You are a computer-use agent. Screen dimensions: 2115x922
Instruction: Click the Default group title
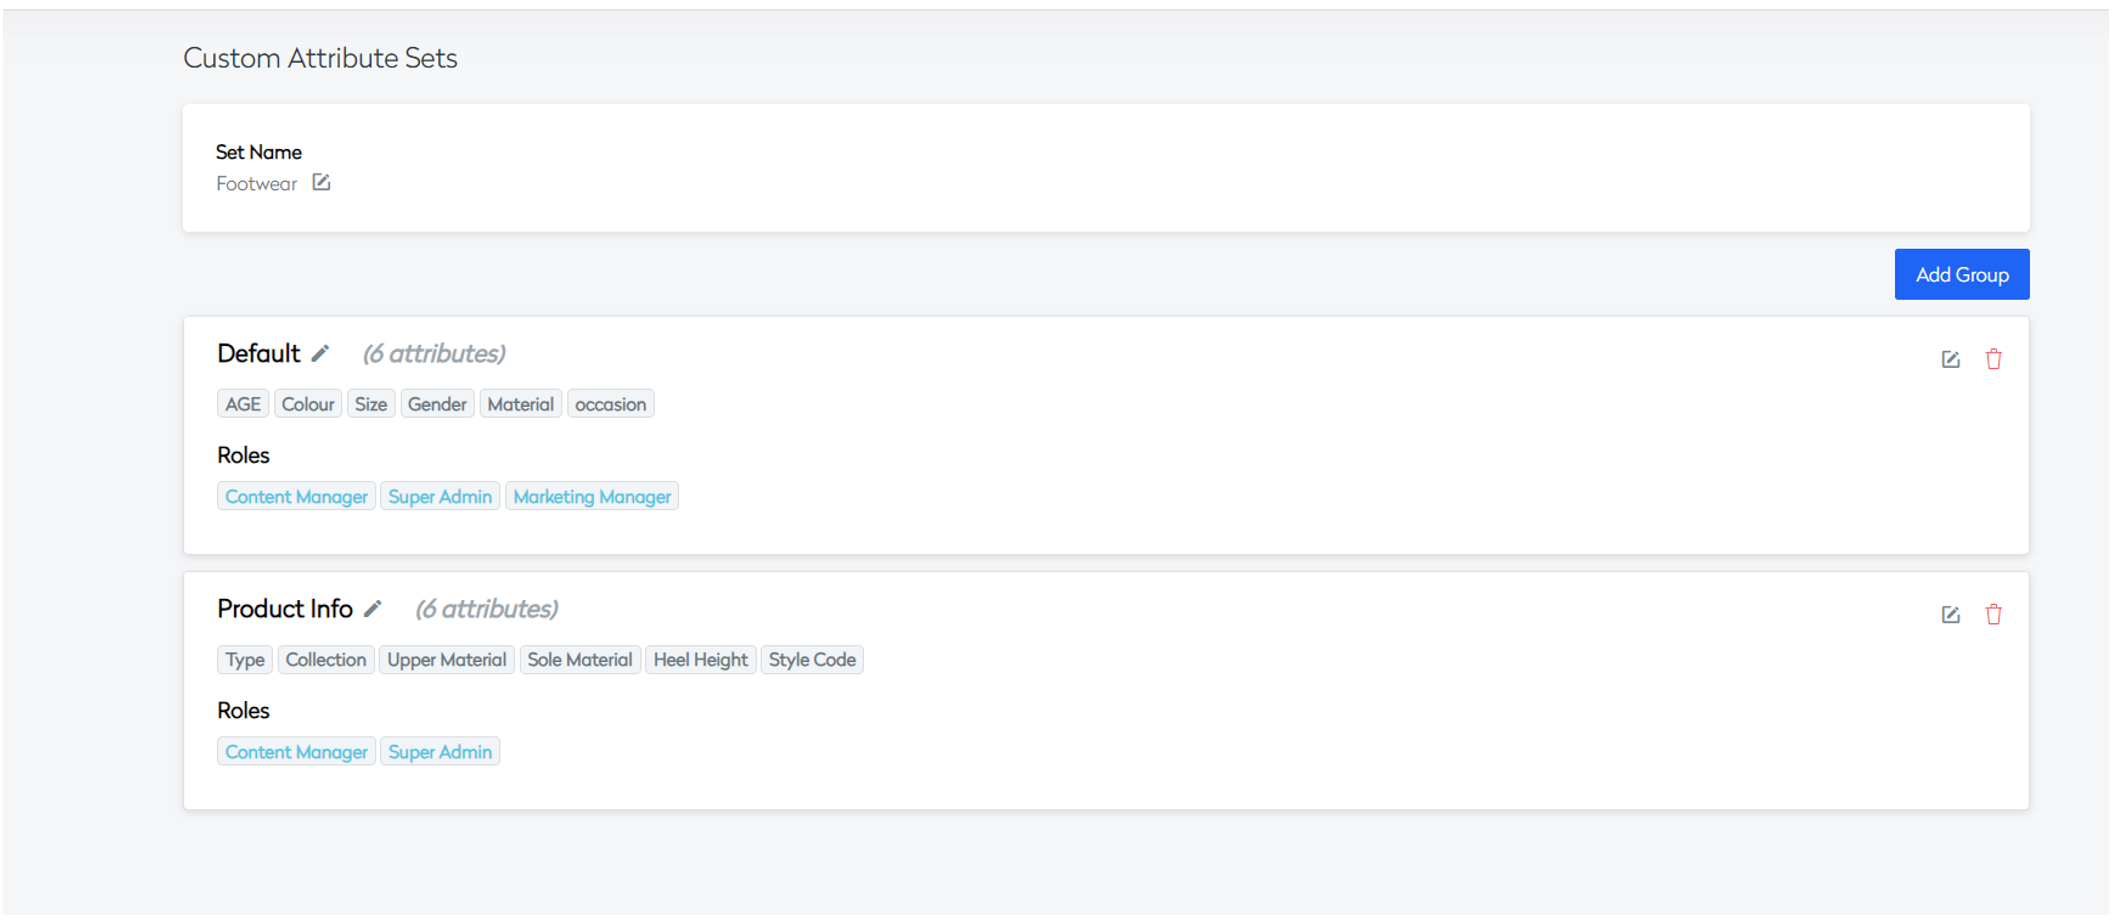click(x=259, y=353)
